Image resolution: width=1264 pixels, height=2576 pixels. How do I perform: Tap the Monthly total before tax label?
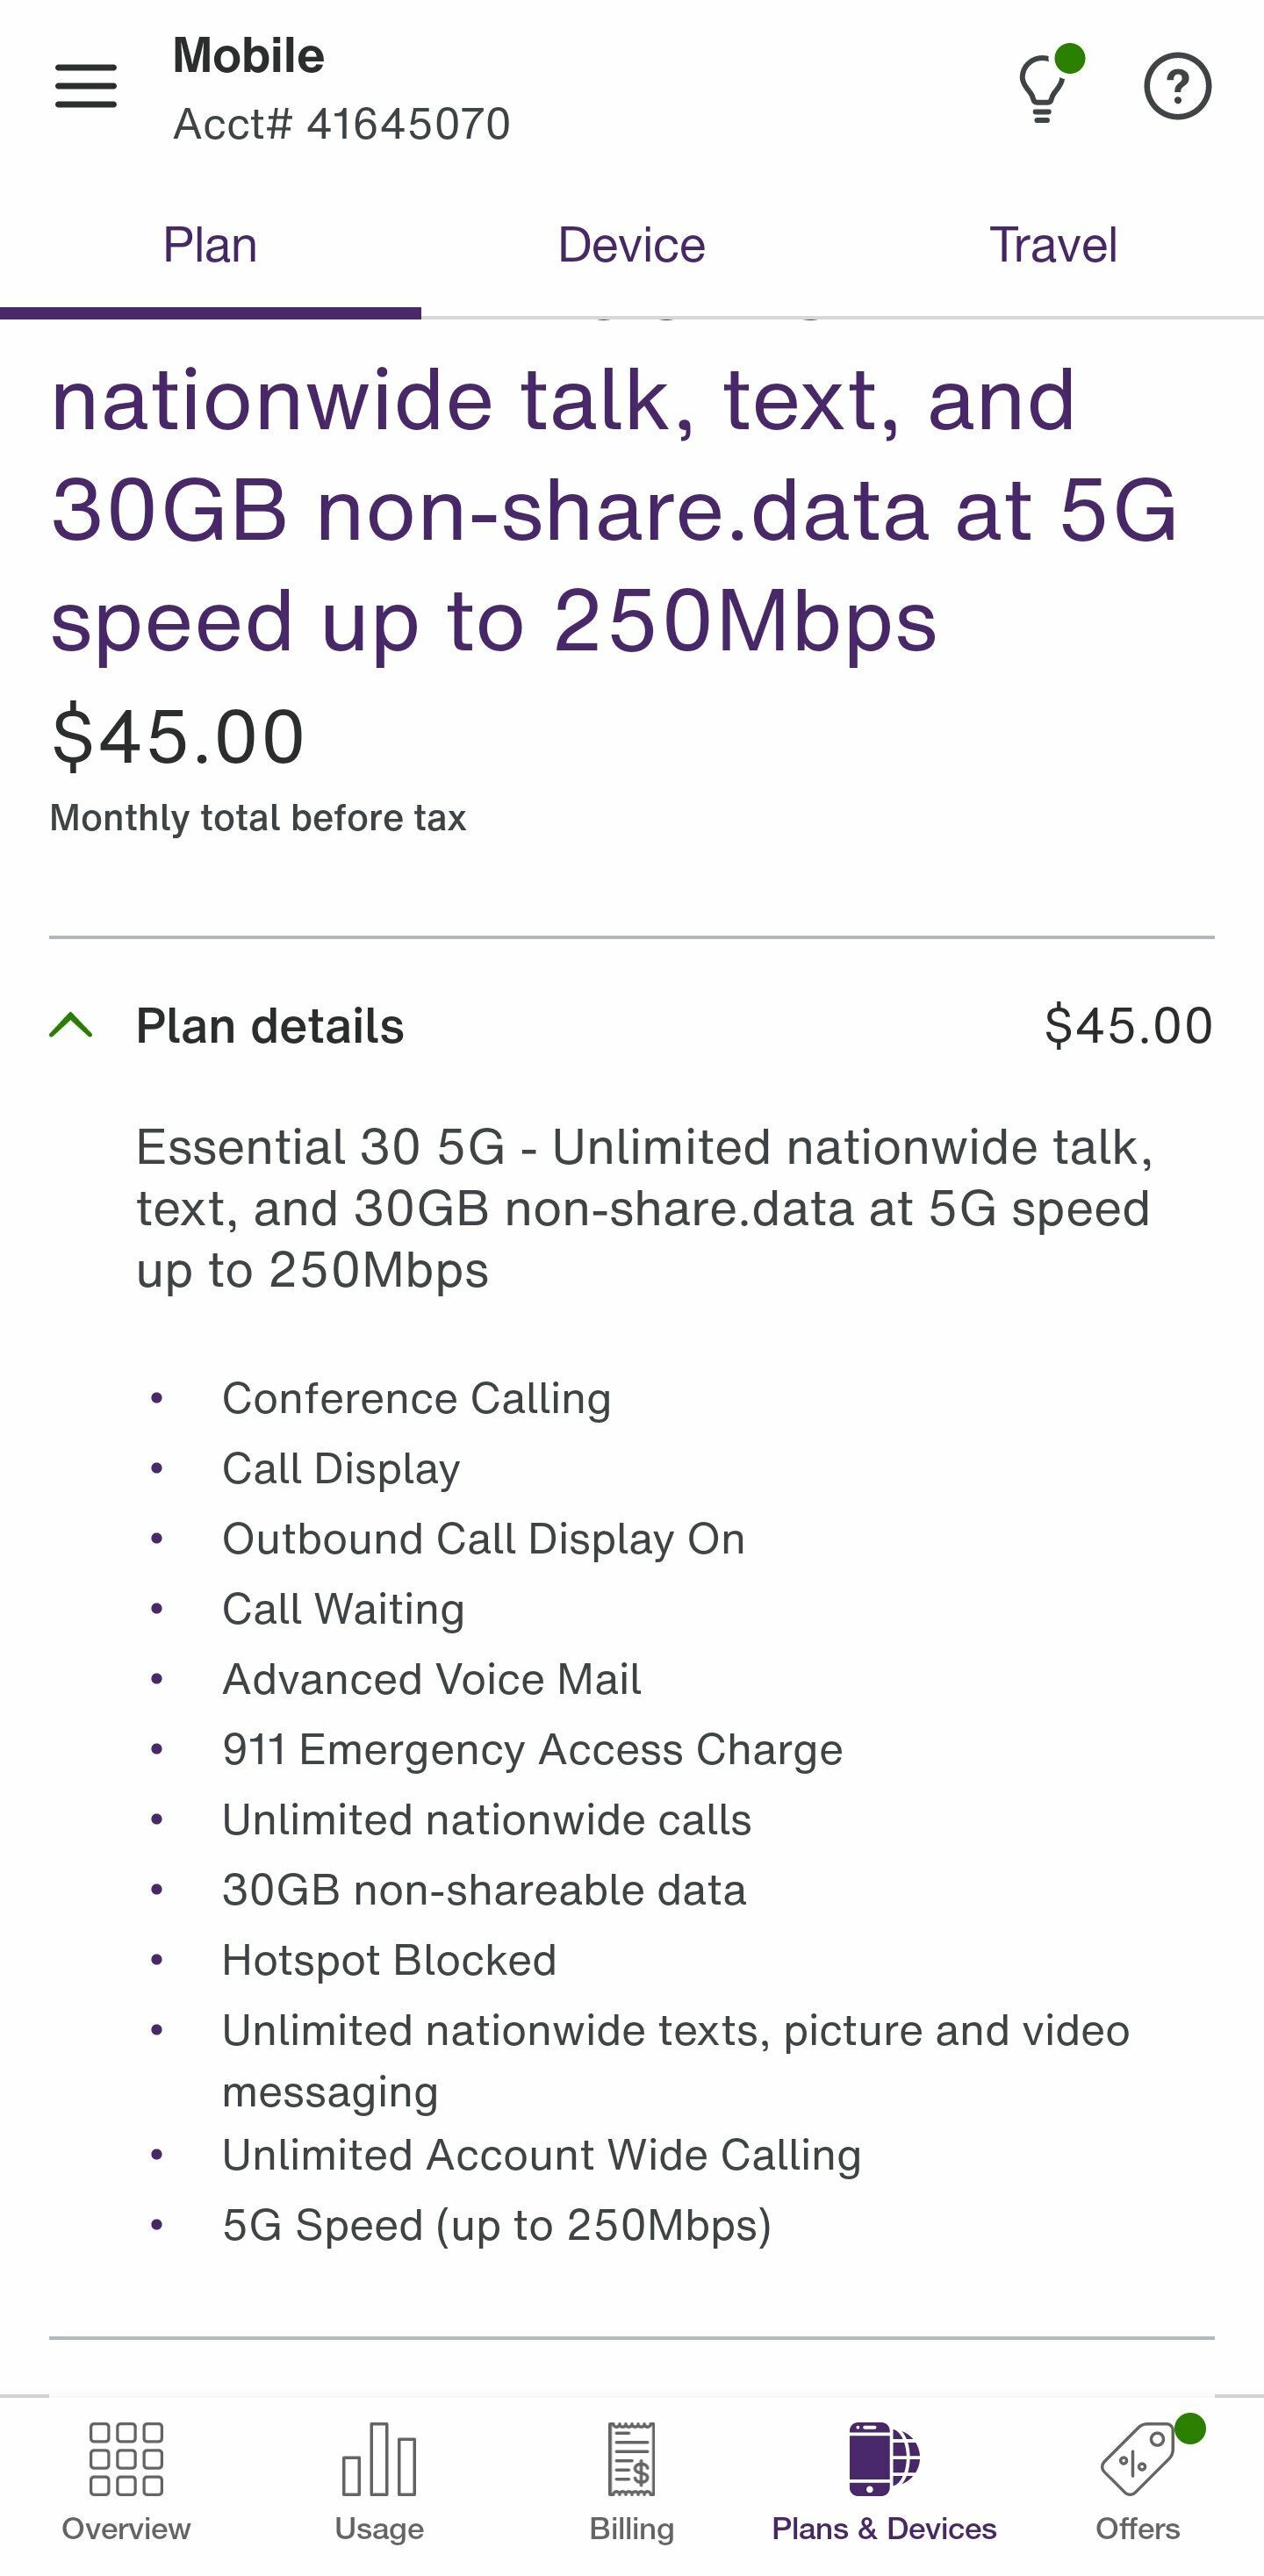258,818
